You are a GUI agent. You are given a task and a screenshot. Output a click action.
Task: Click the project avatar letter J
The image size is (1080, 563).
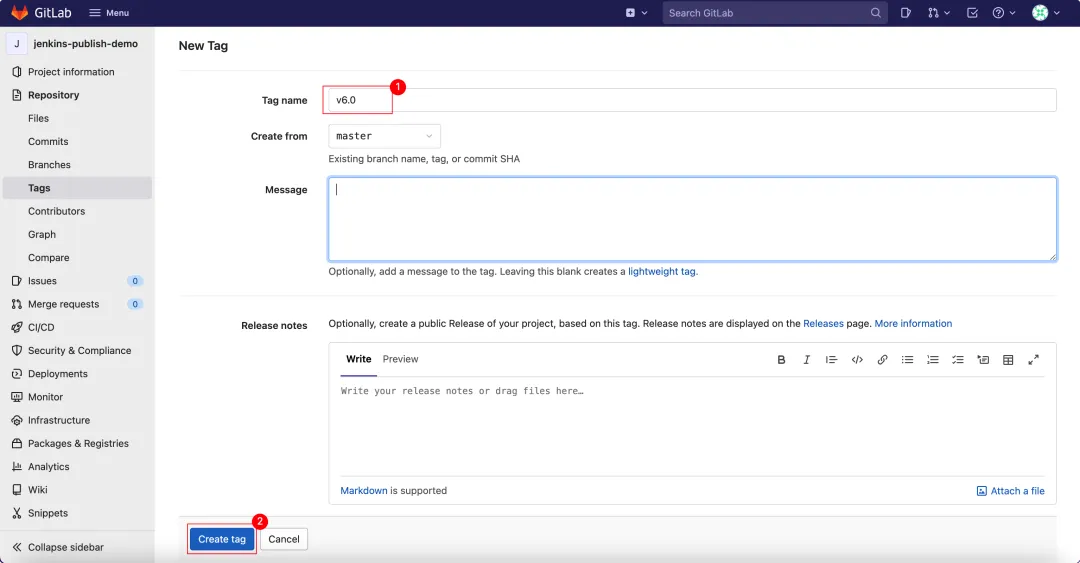(17, 43)
